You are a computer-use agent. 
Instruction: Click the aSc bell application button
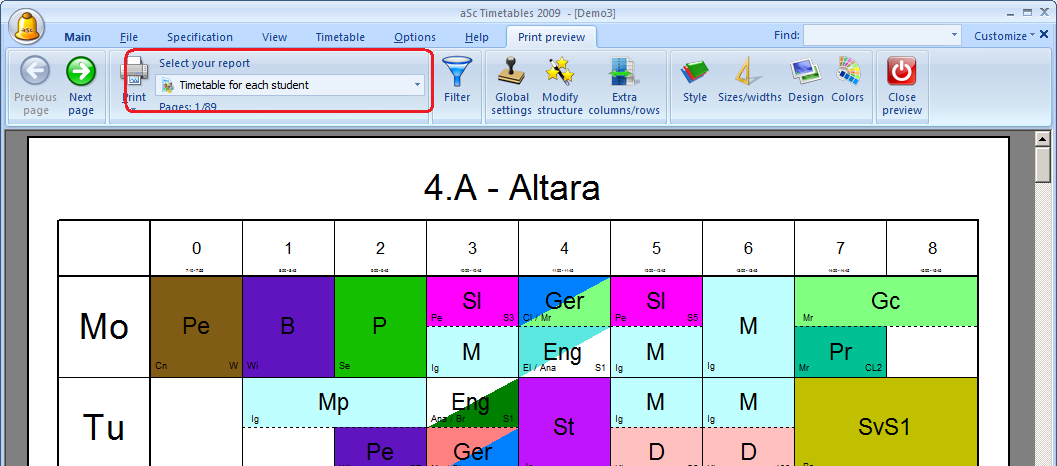[29, 23]
